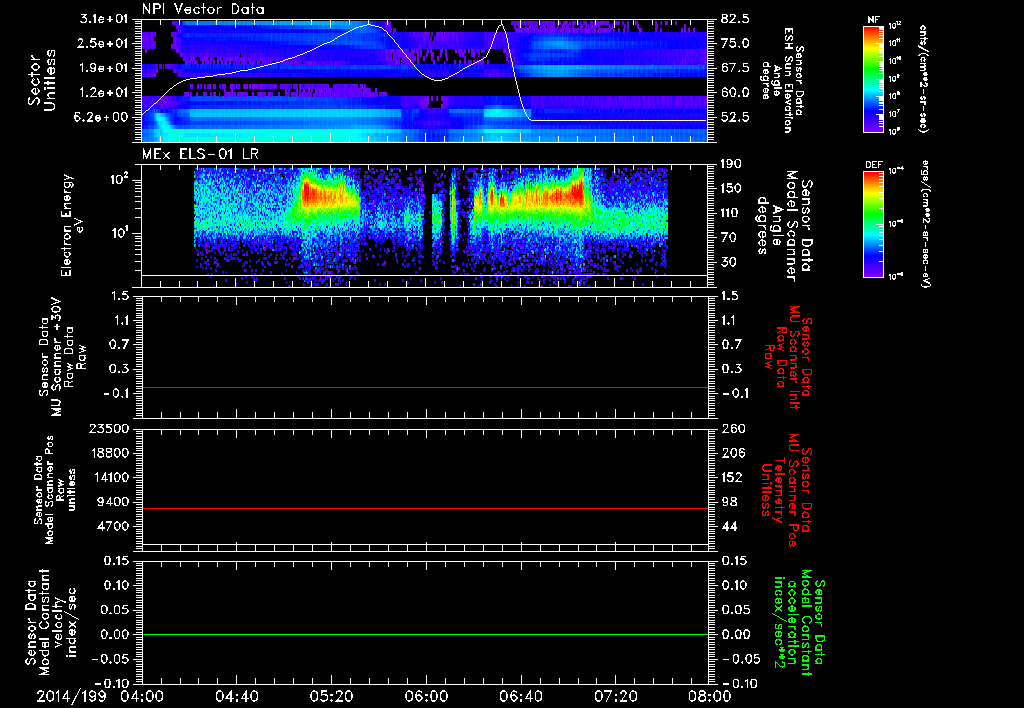Select the "NPI Vector Data" panel title
The image size is (1024, 708).
204,9
